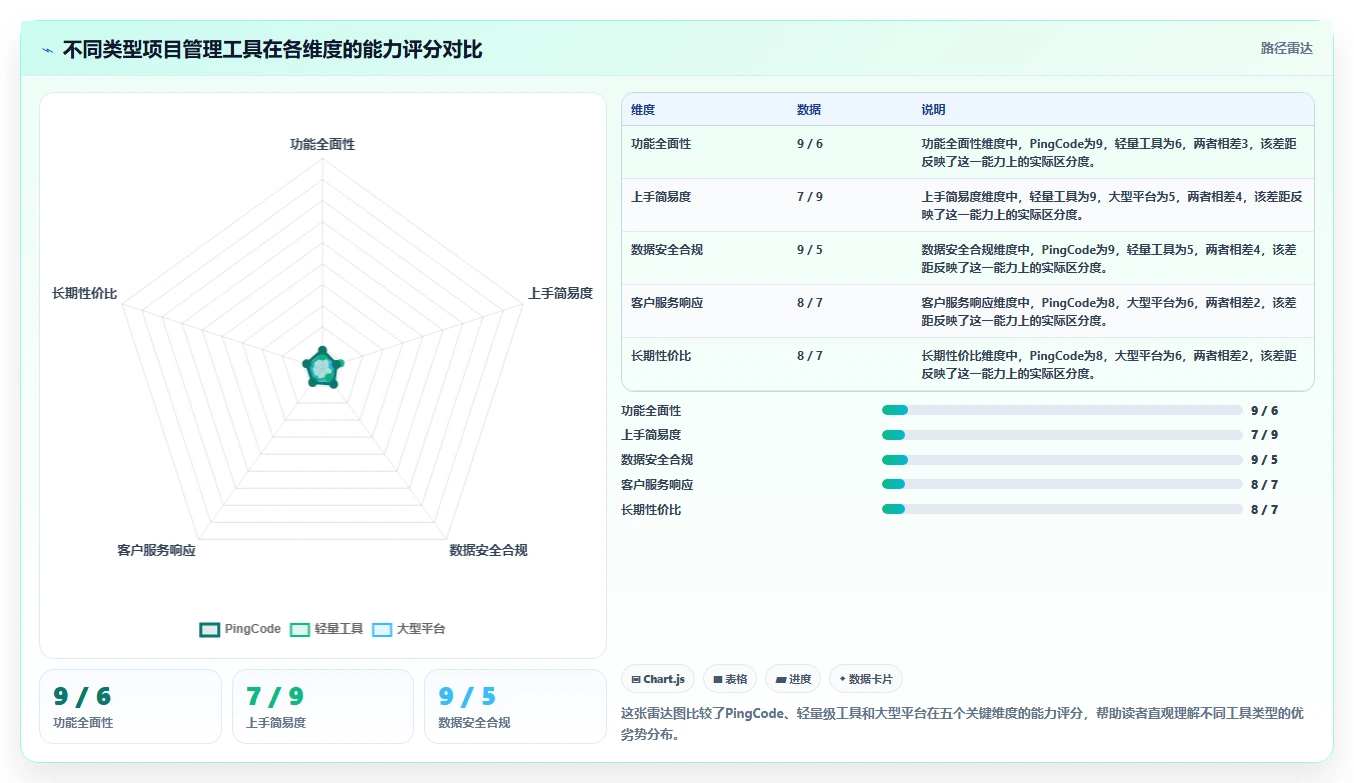Viewport: 1354px width, 783px height.
Task: Click the 上手简易度 axis label on the radar
Action: tap(560, 293)
